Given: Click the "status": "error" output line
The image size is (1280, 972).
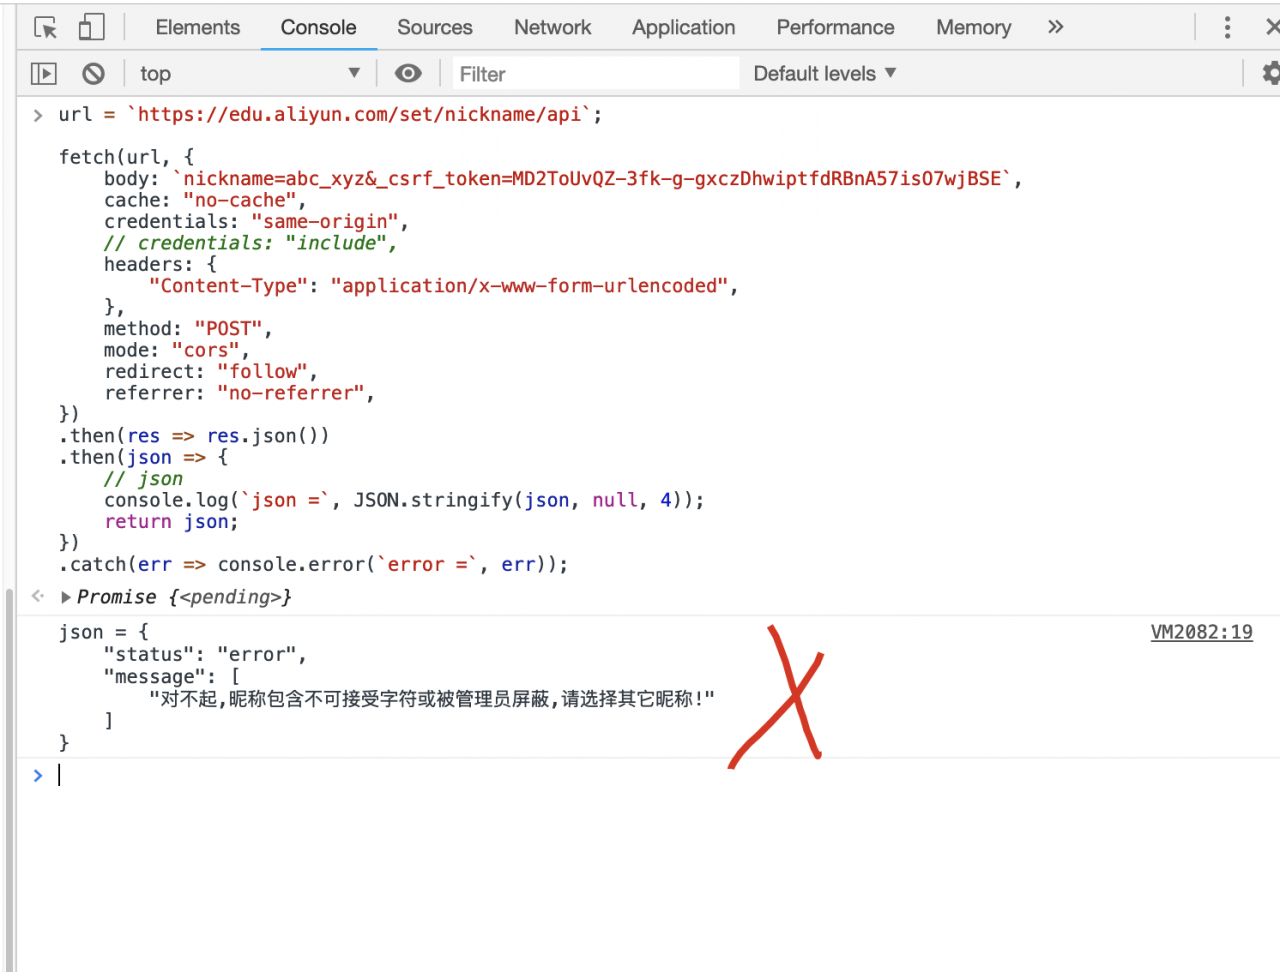Looking at the screenshot, I should [x=205, y=655].
